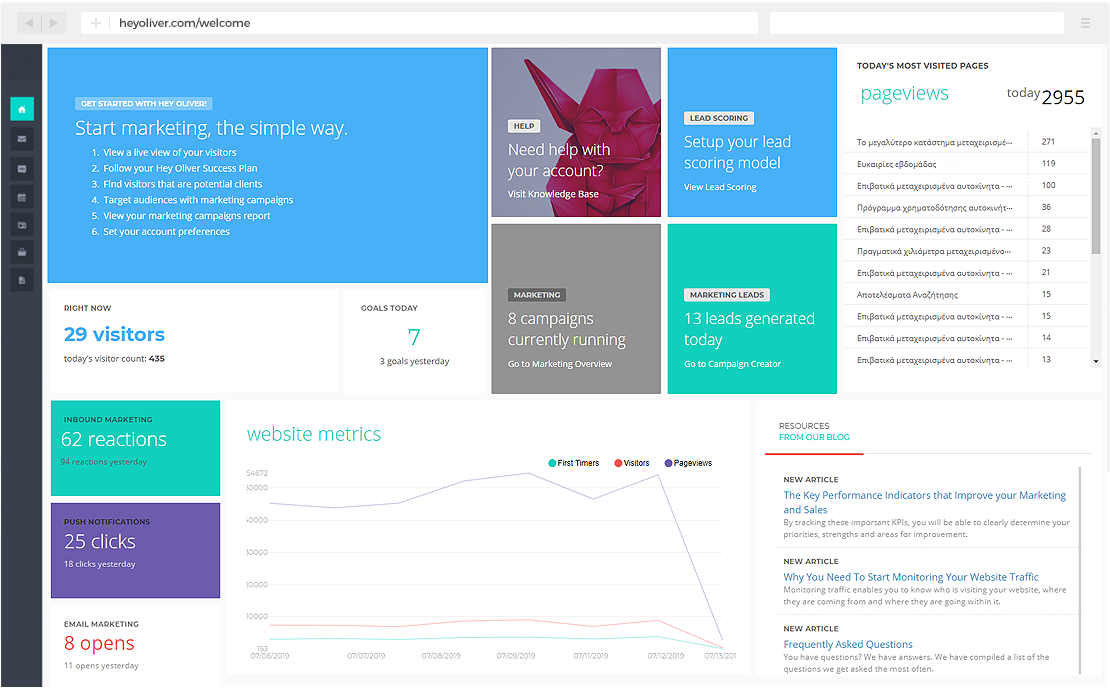Go back with the browser back arrow

29,23
